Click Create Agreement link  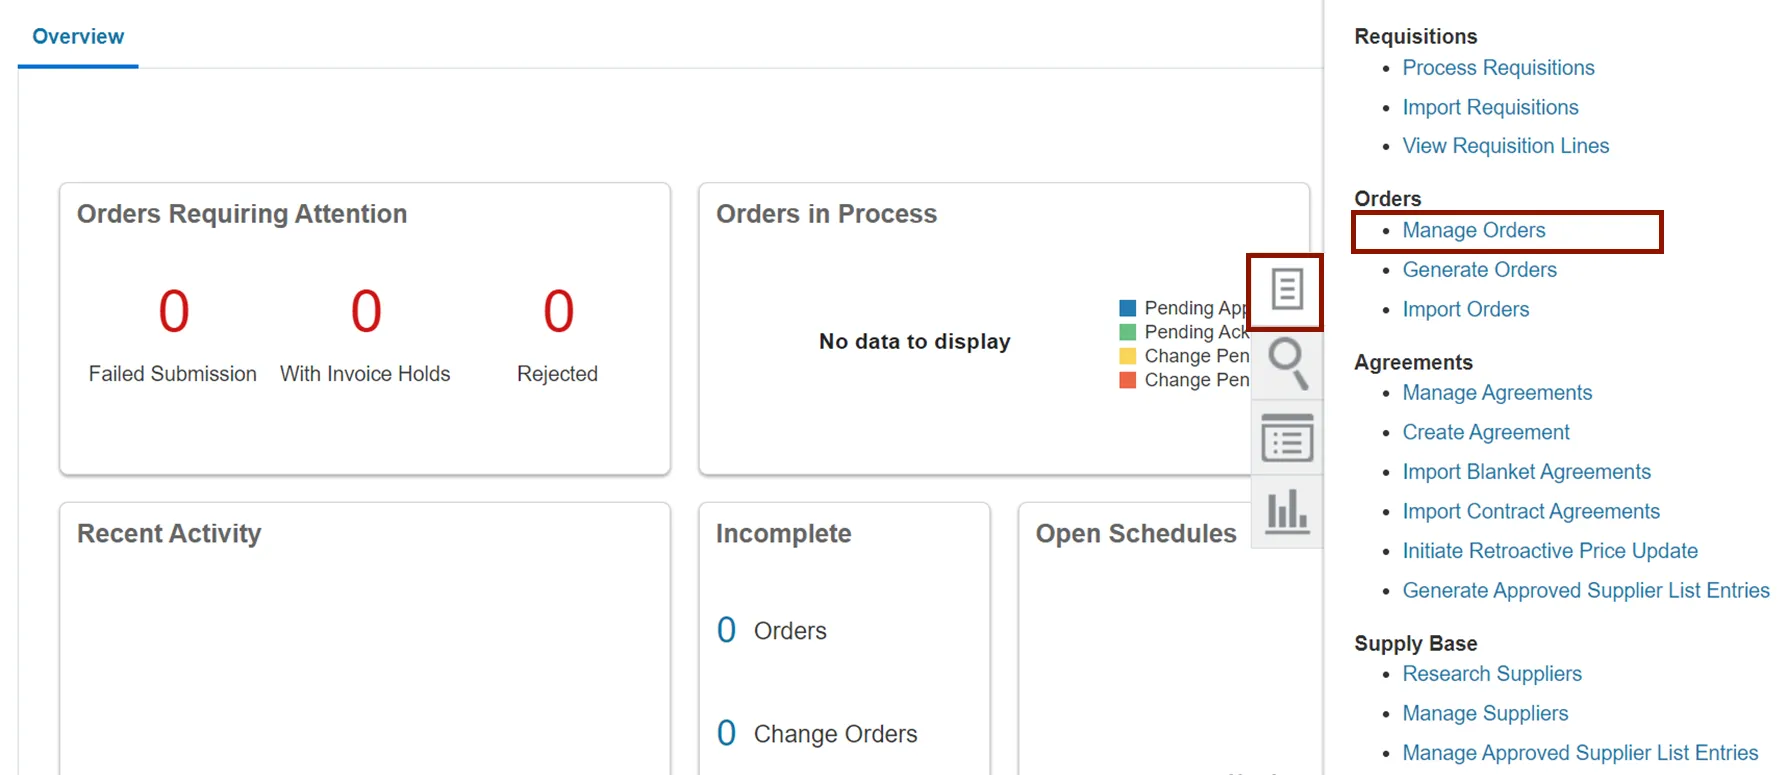[1485, 433]
